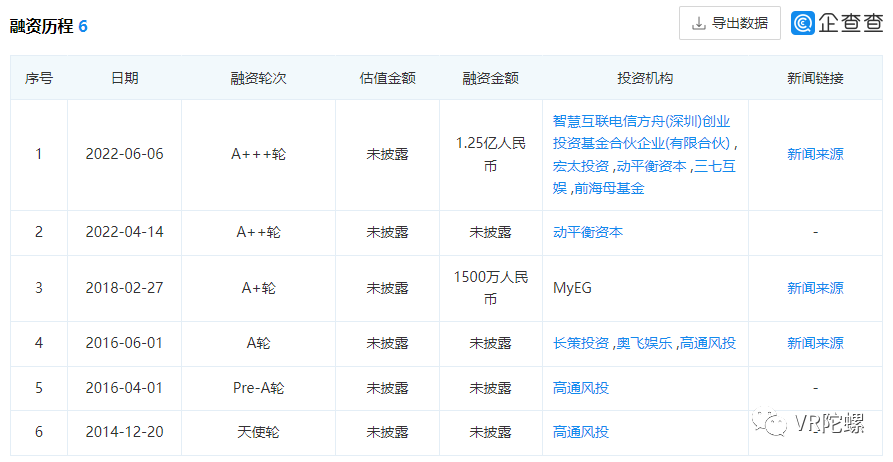
Task: Open the 企查查 logo icon
Action: [802, 23]
